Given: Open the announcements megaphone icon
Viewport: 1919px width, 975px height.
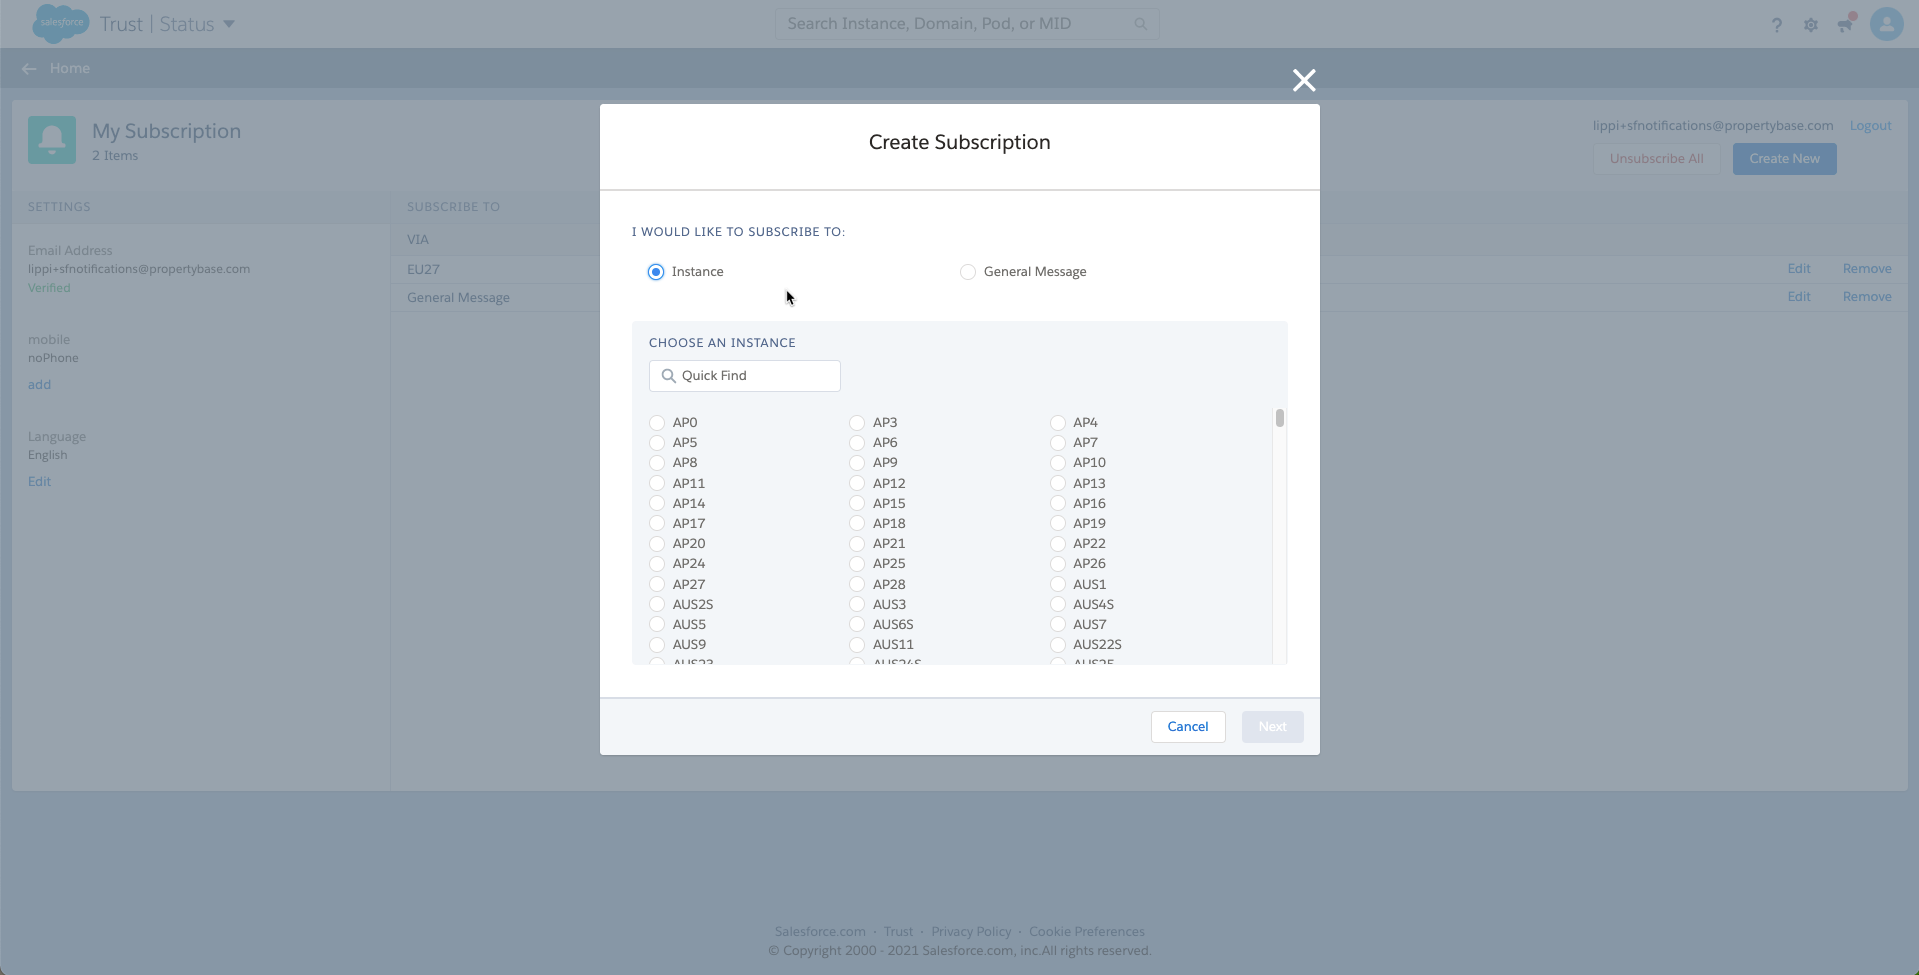Looking at the screenshot, I should pos(1845,24).
